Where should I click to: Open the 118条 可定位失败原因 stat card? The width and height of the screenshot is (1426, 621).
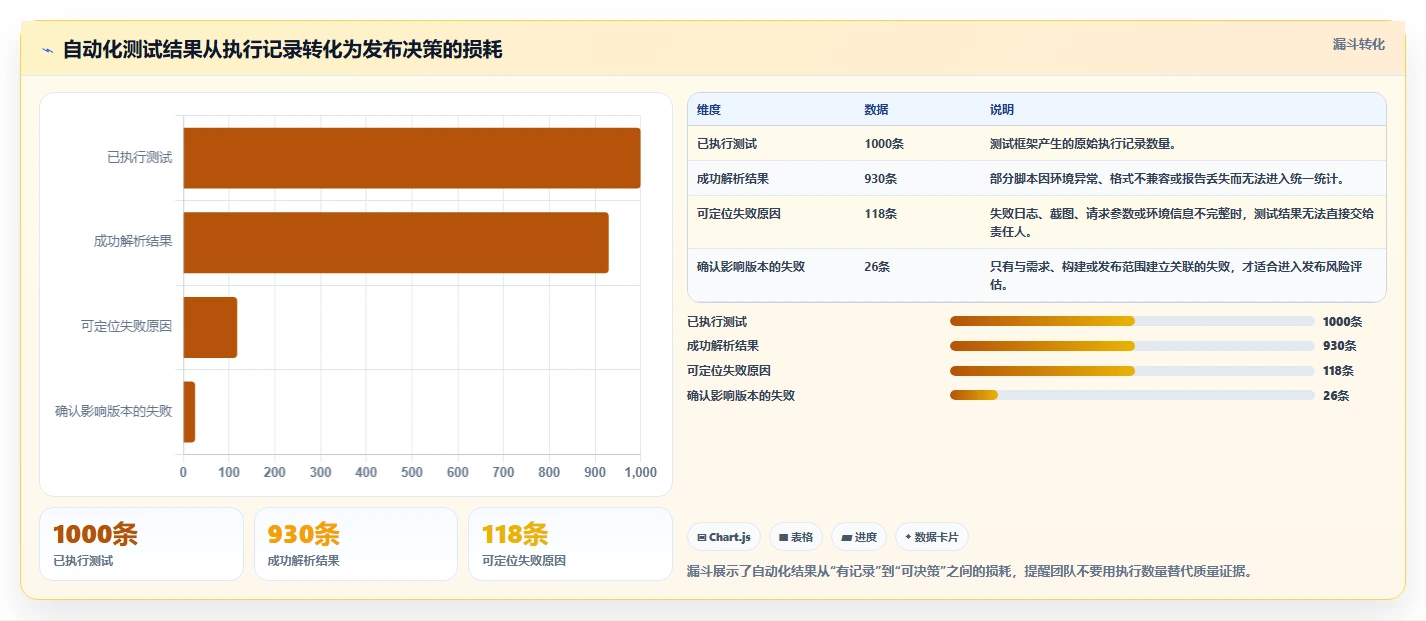pos(570,544)
